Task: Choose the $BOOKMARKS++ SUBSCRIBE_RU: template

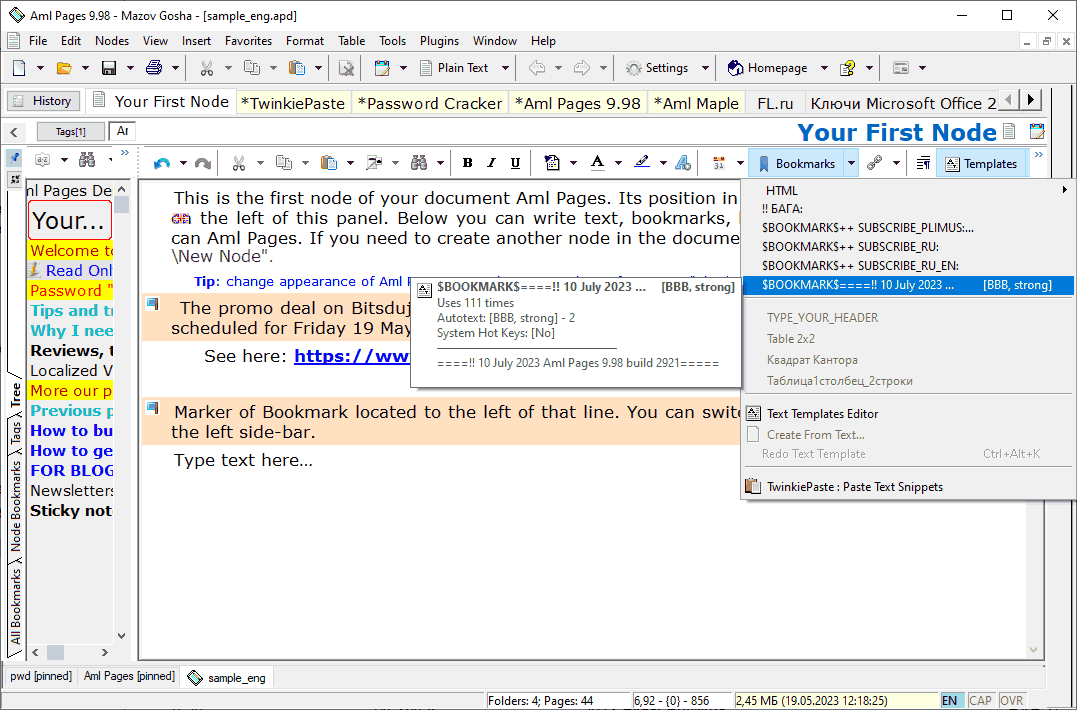Action: [x=850, y=246]
